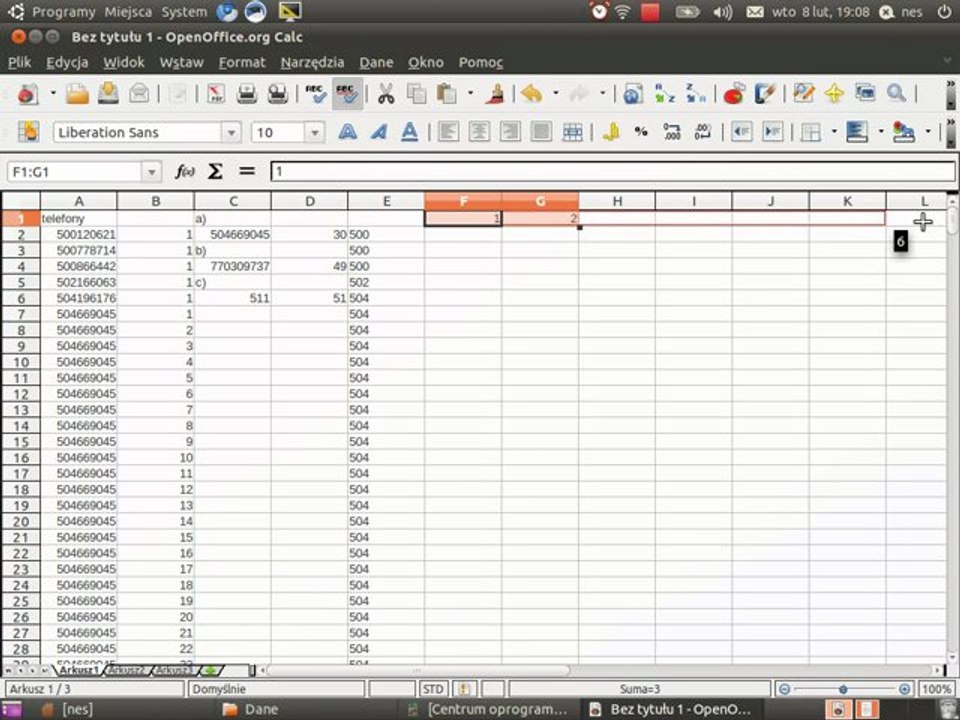Increase the cell indent
960x720 pixels.
point(773,132)
